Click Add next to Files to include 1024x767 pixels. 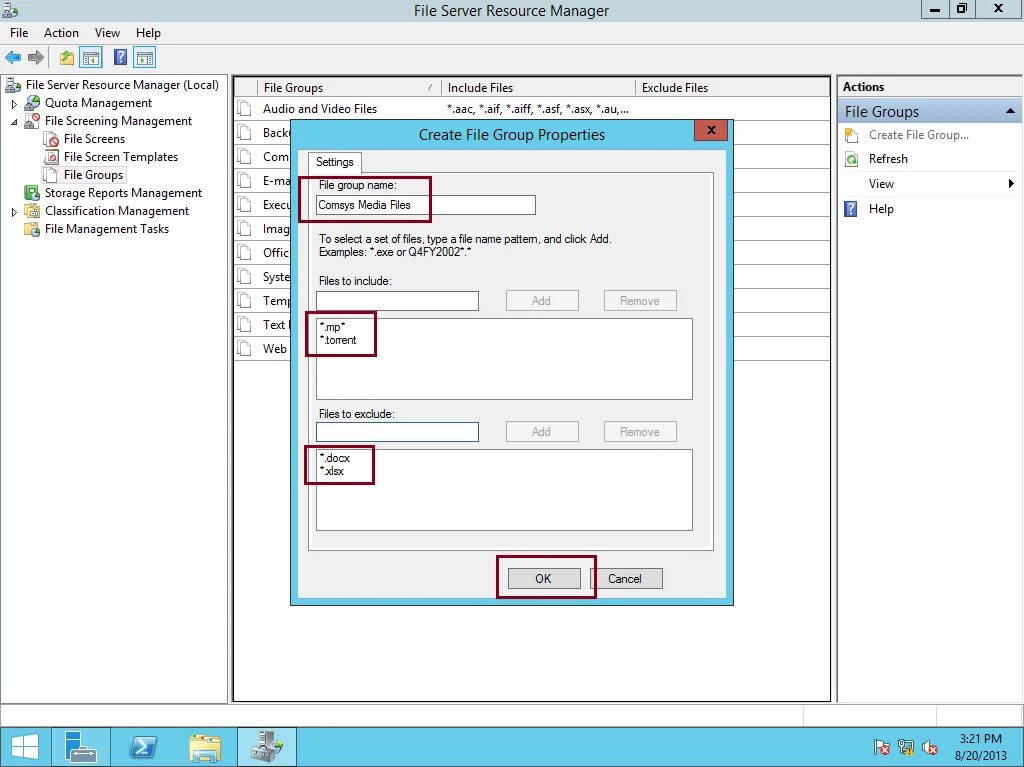tap(541, 301)
